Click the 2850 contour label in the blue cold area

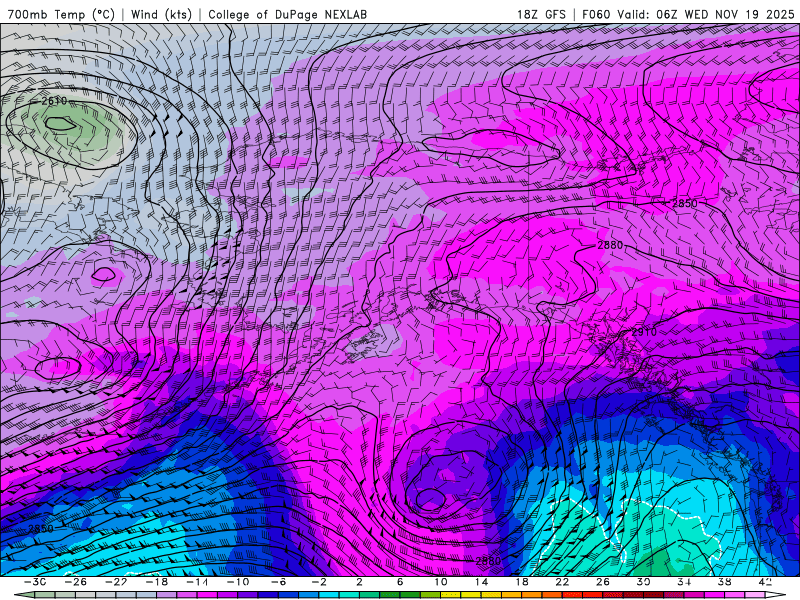pyautogui.click(x=41, y=529)
